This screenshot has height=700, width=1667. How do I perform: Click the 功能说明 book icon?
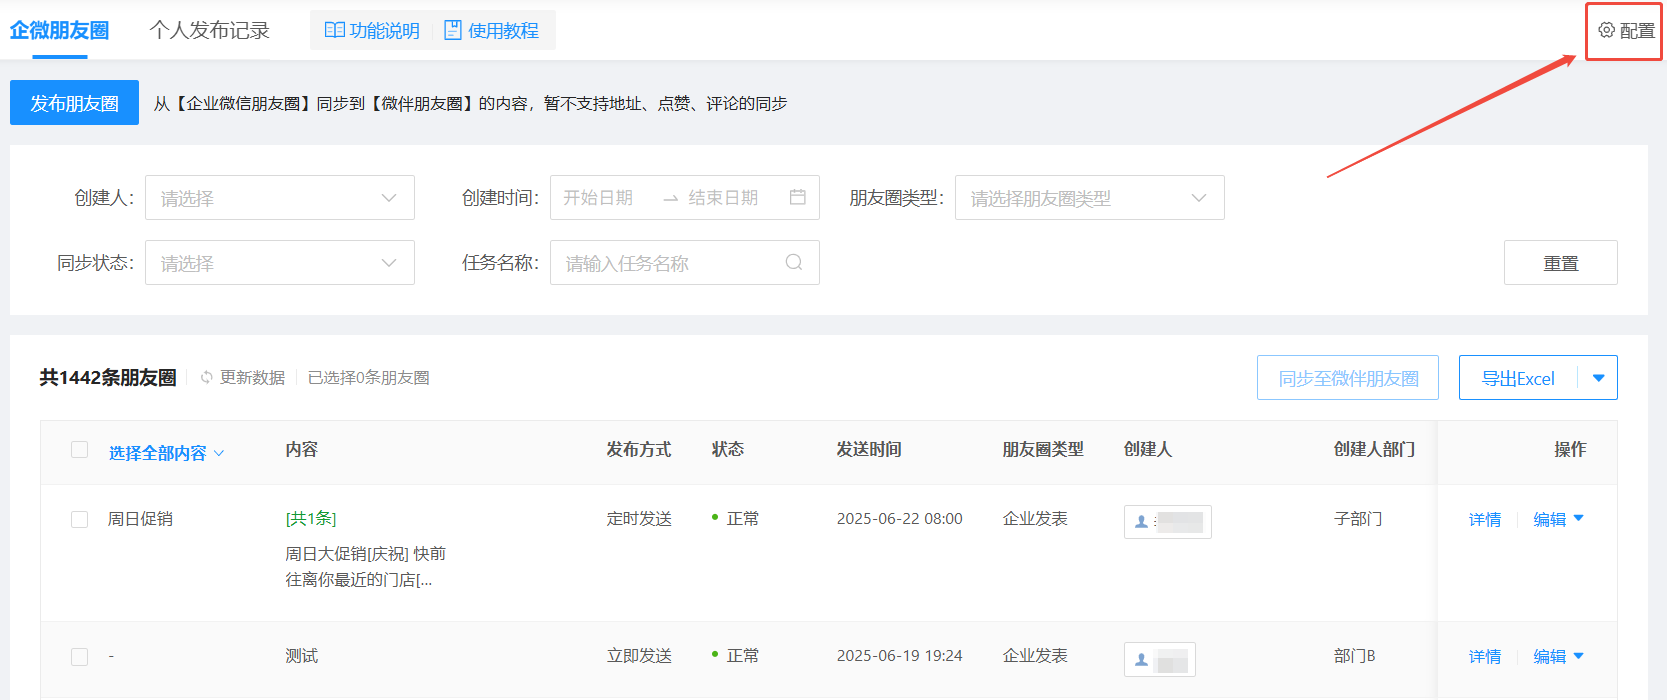coord(335,30)
